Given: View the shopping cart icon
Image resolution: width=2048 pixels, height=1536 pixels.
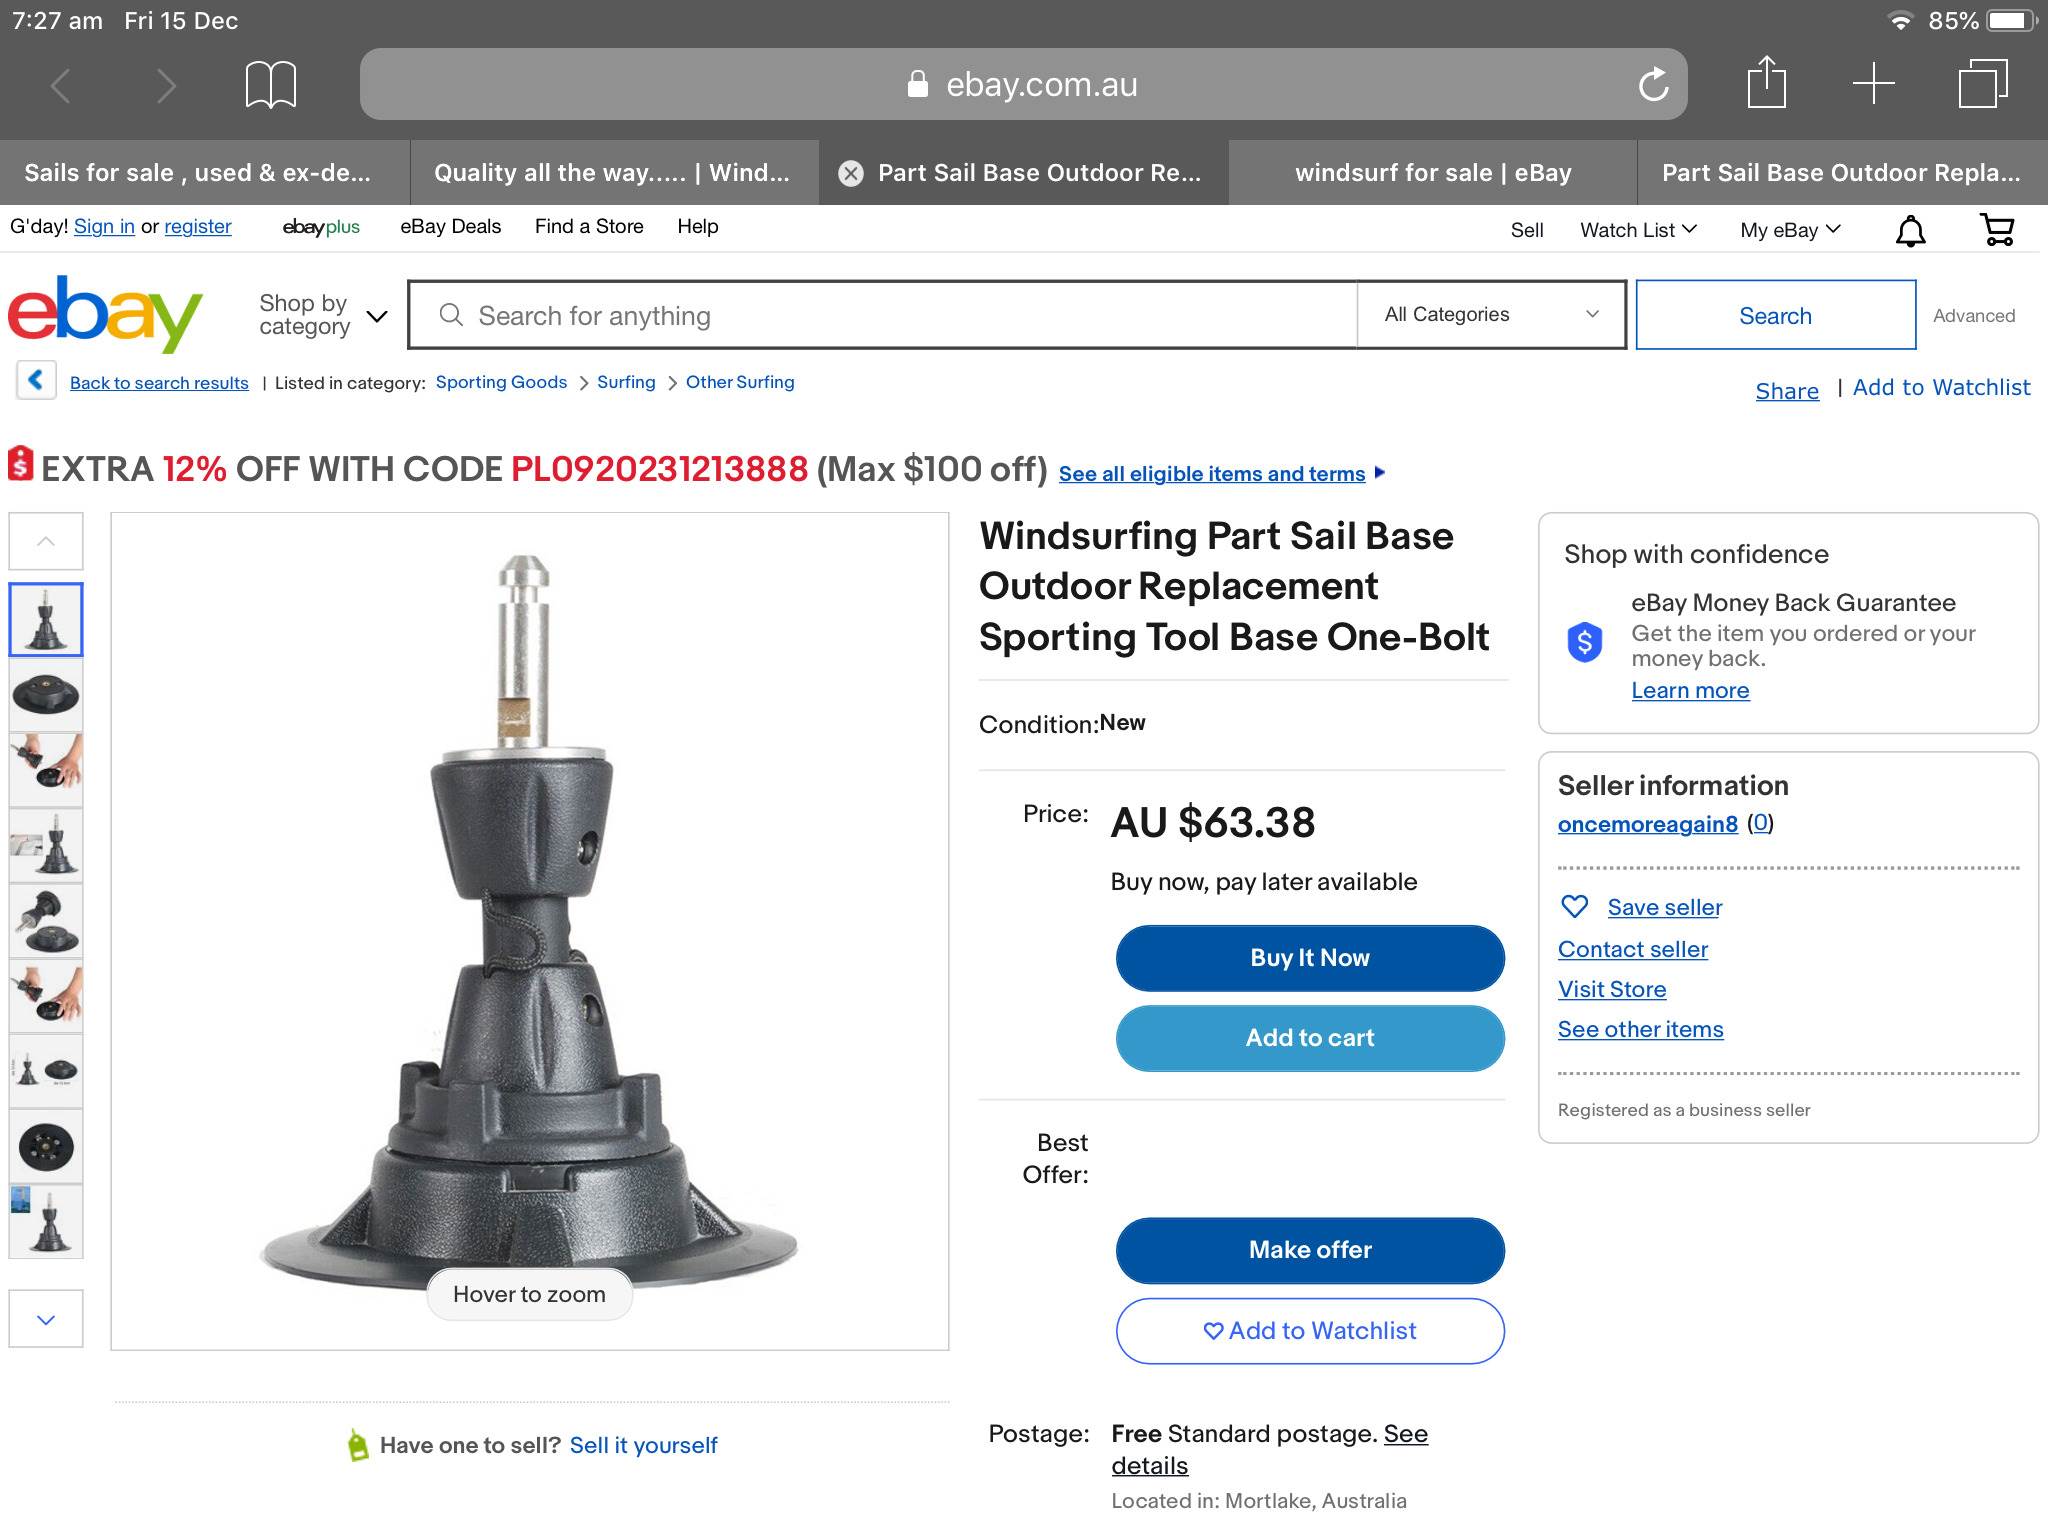Looking at the screenshot, I should 1997,230.
